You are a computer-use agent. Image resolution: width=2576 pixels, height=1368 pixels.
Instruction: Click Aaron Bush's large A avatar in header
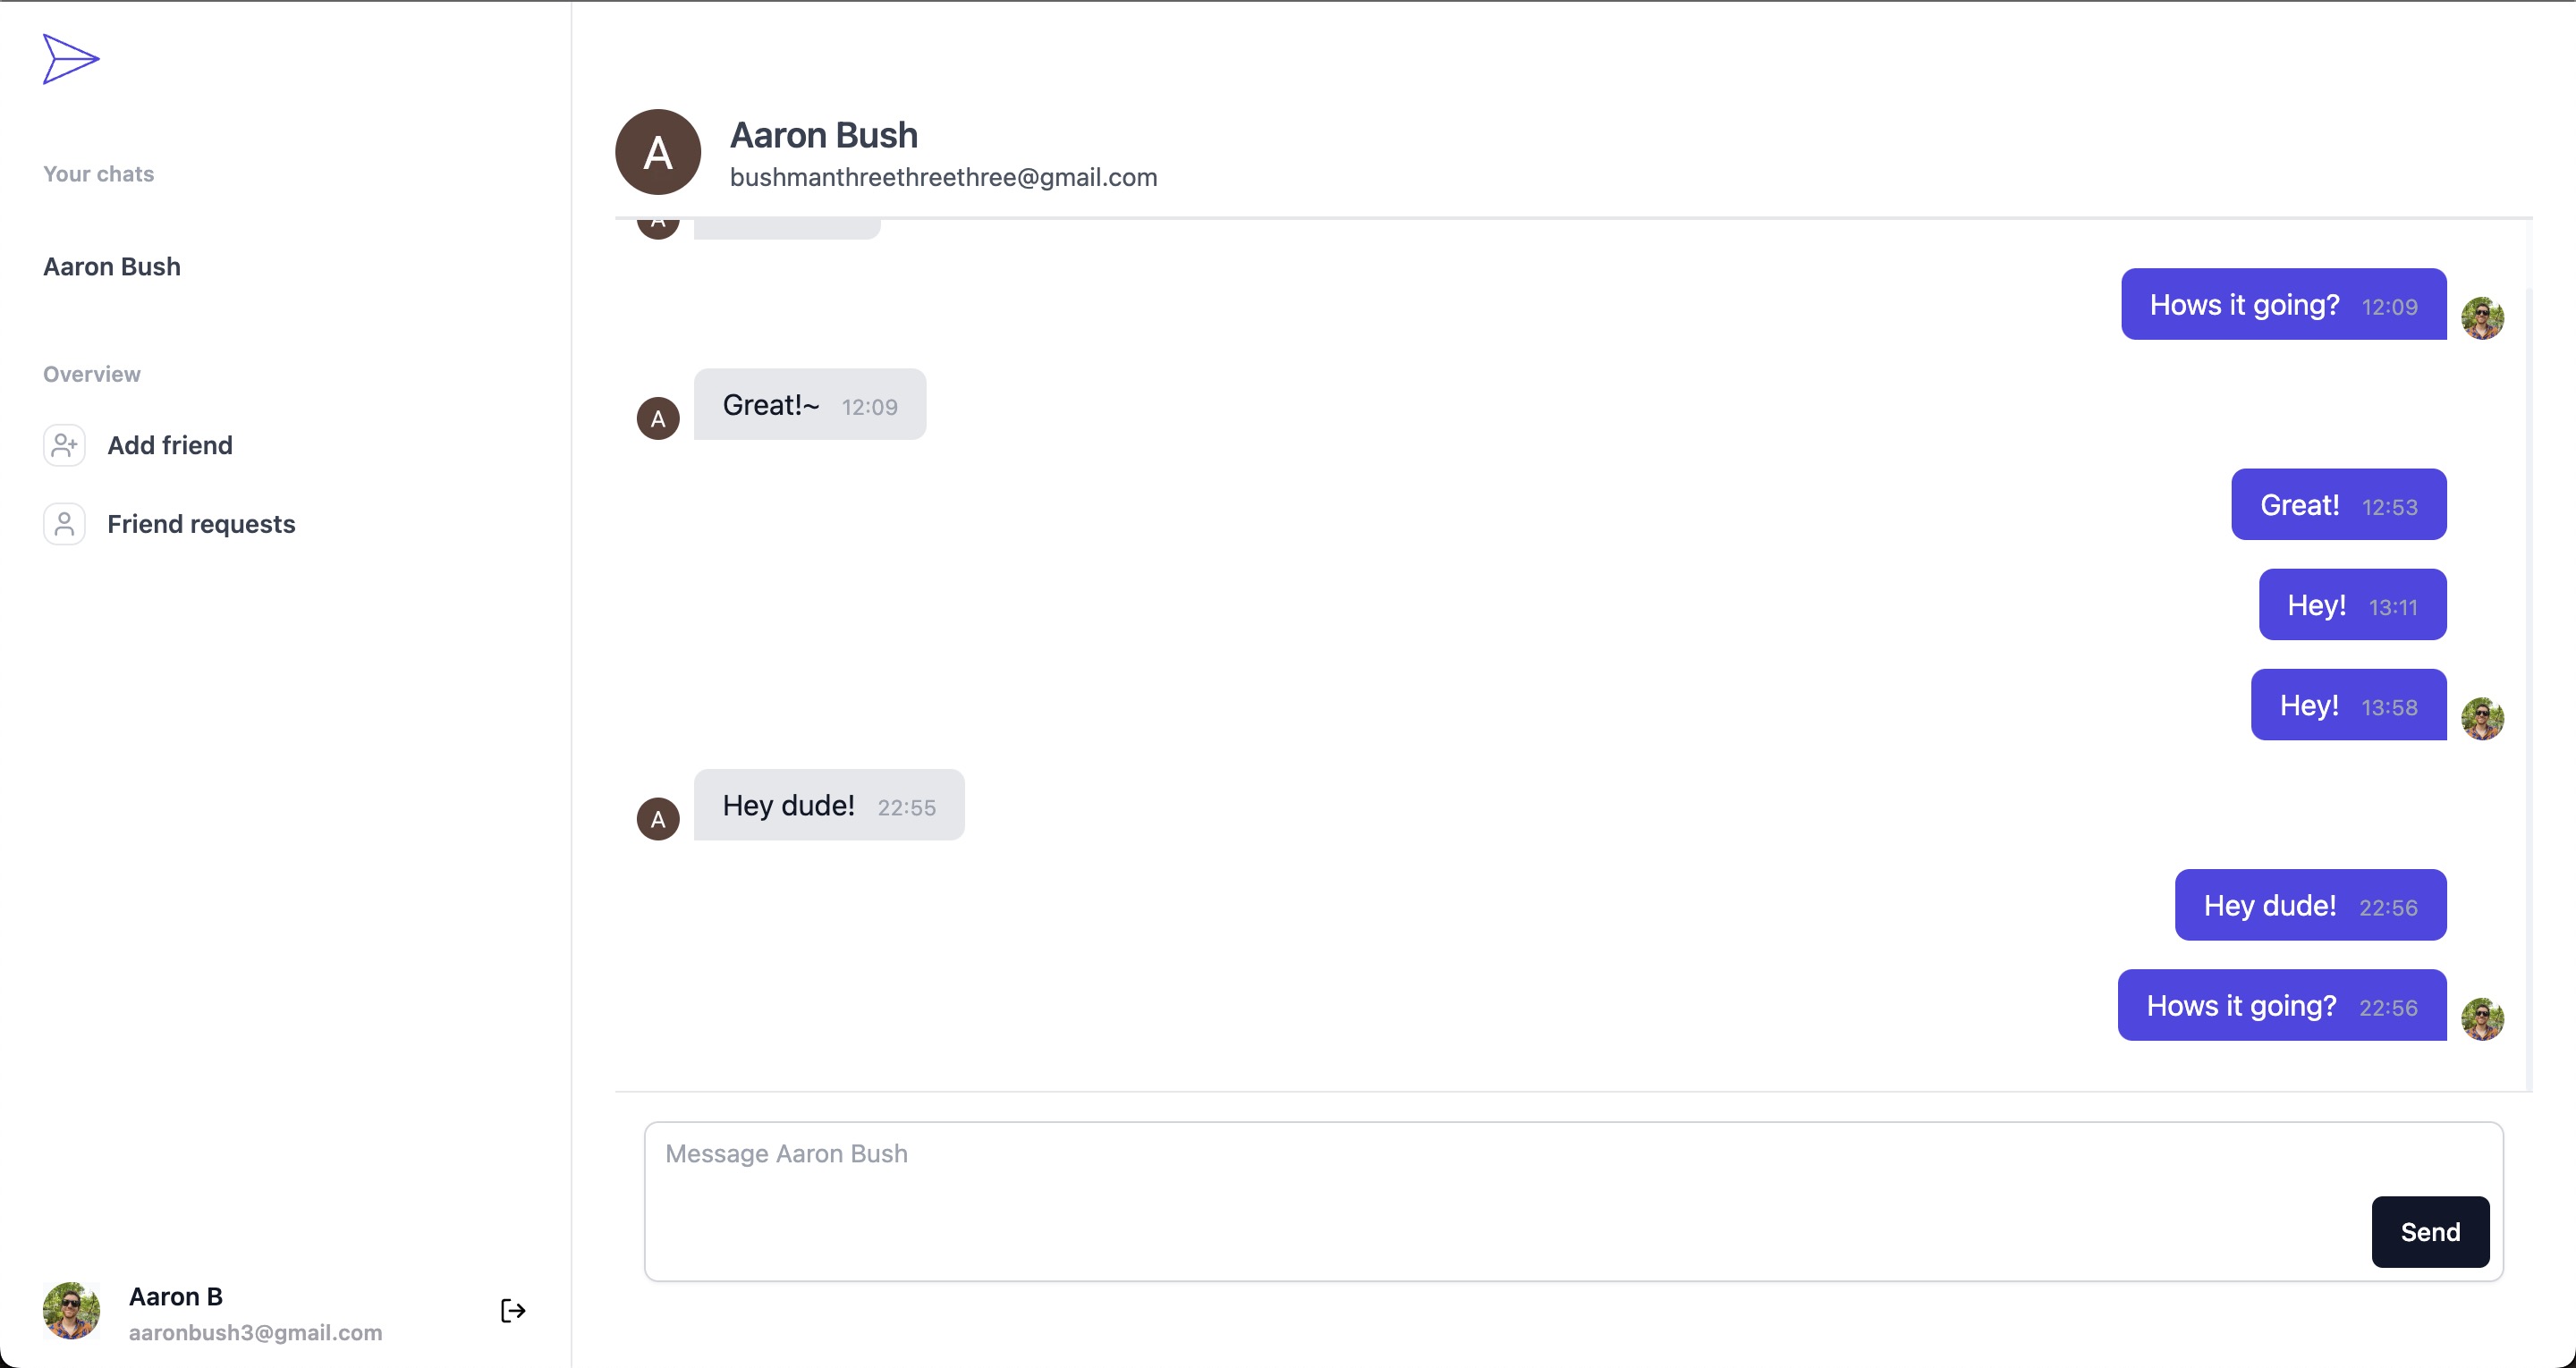click(658, 152)
